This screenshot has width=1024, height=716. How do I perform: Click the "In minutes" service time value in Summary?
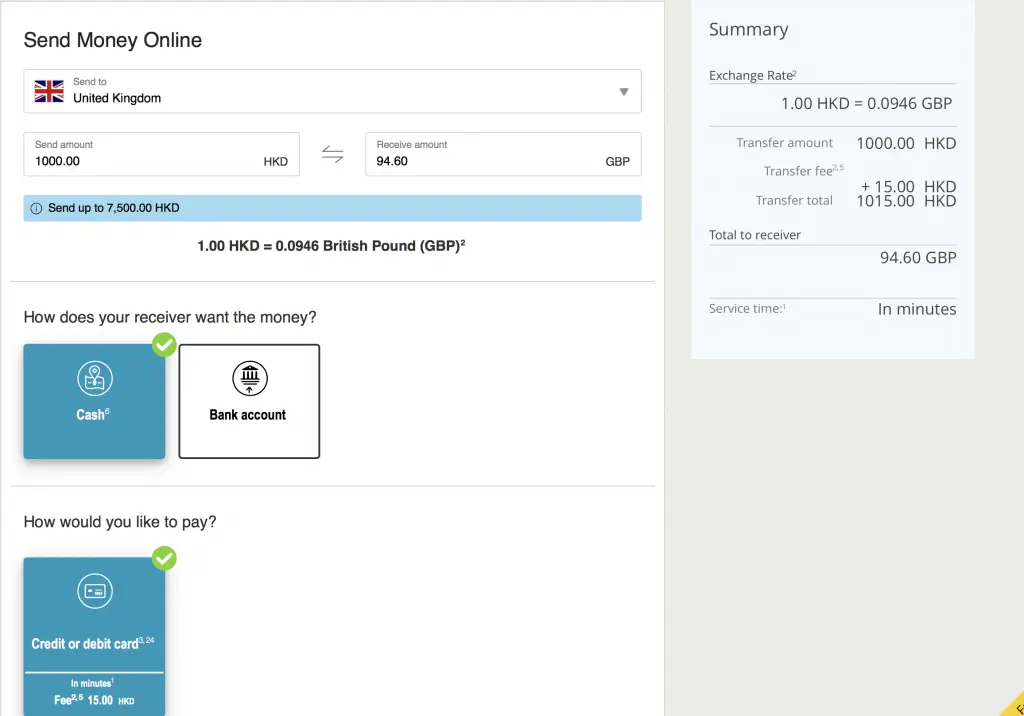pos(916,309)
